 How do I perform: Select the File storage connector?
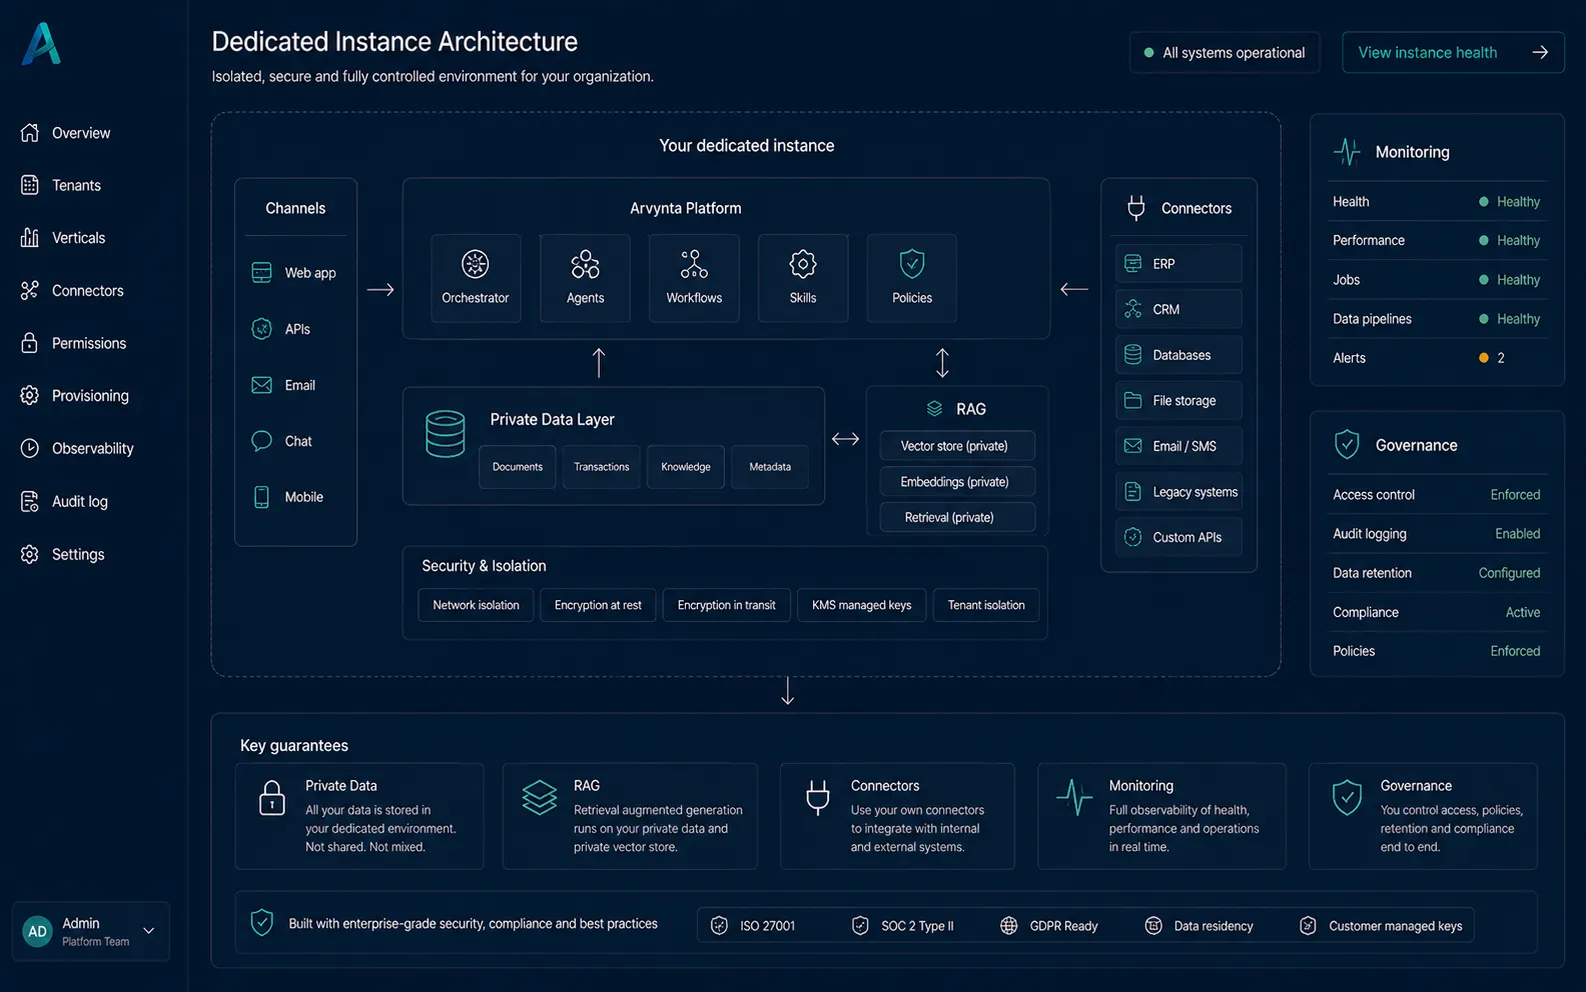1178,400
